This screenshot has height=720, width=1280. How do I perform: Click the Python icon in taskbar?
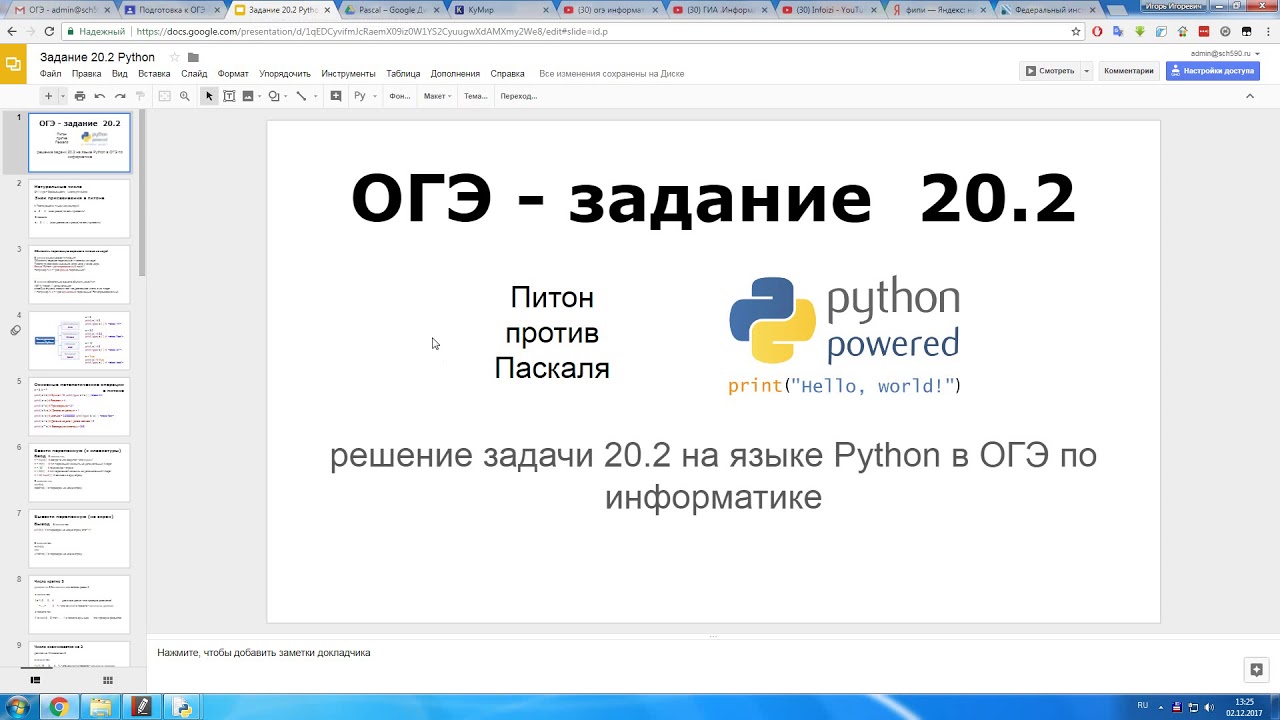[x=183, y=707]
